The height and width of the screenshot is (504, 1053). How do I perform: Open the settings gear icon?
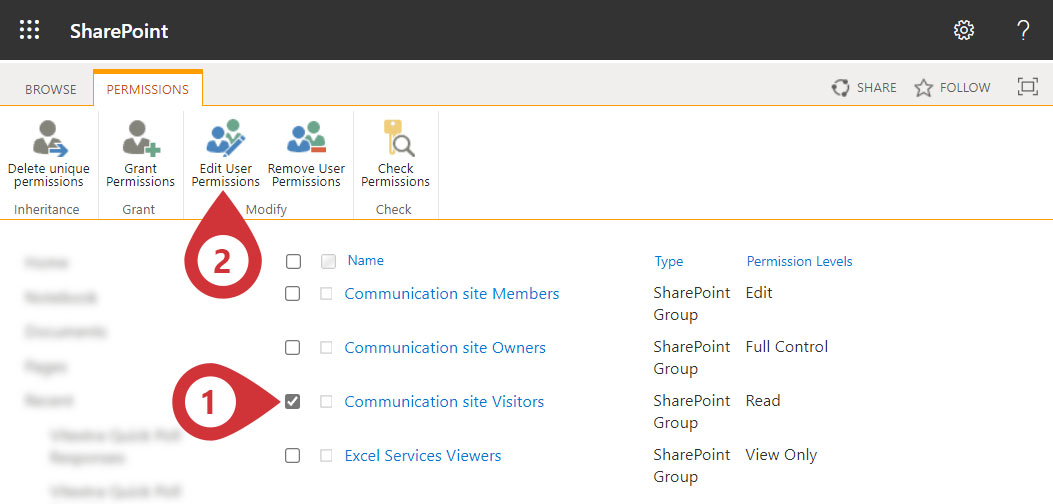tap(964, 30)
